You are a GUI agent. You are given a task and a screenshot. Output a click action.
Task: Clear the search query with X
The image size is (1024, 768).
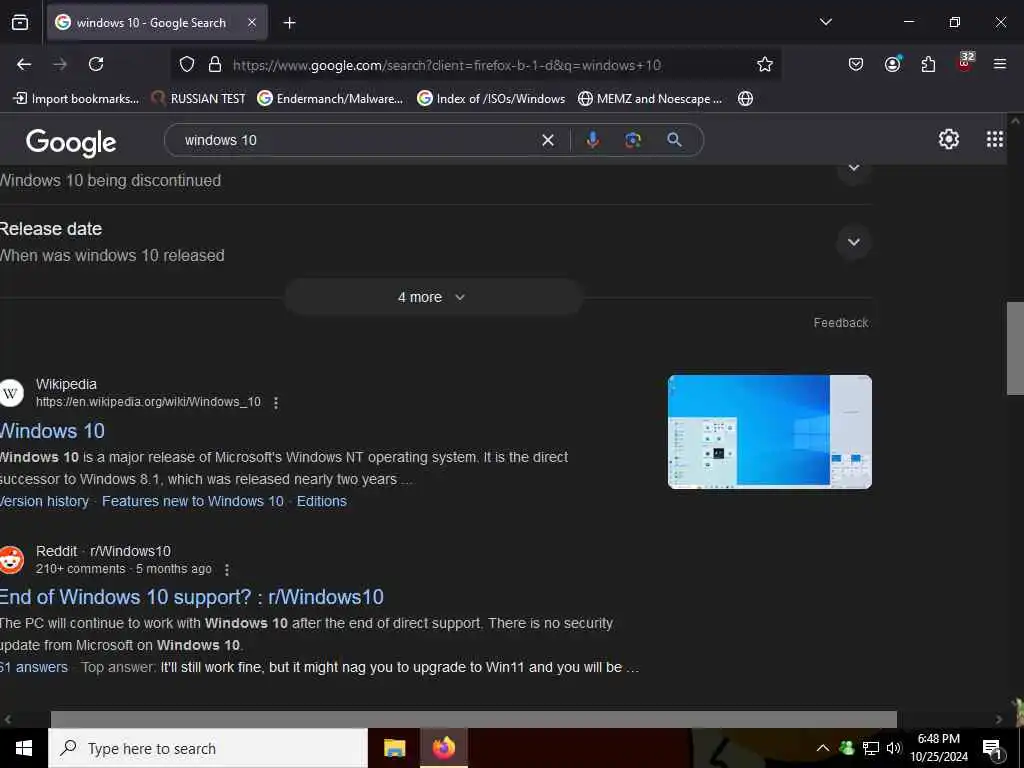coord(548,140)
